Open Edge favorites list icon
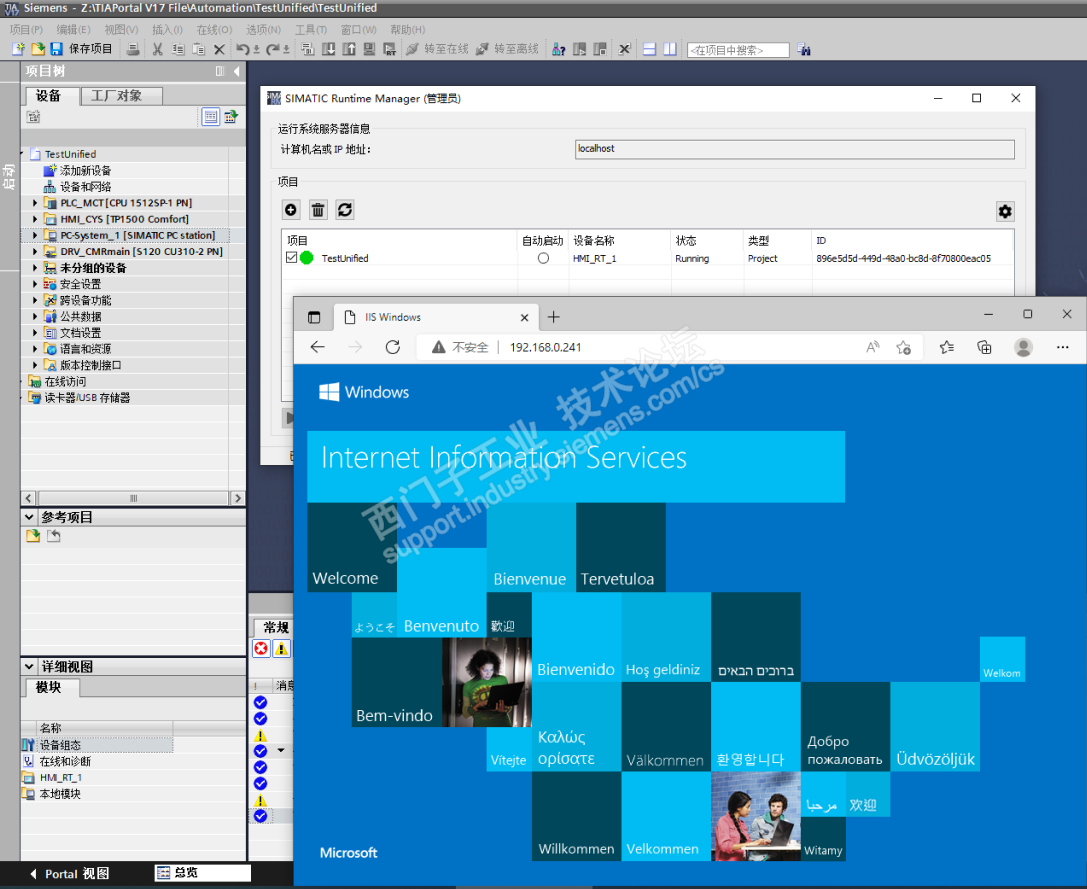1087x889 pixels. (946, 347)
